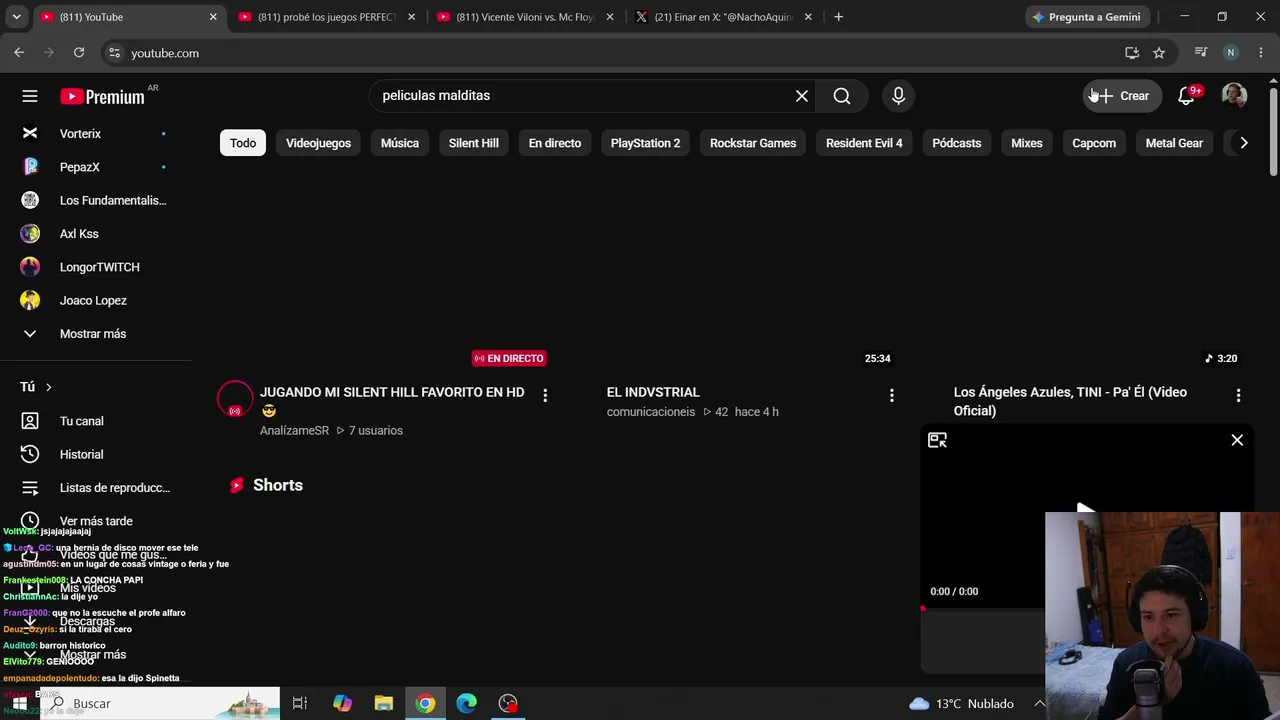Open the Chrome tab search dropdown

(16, 17)
